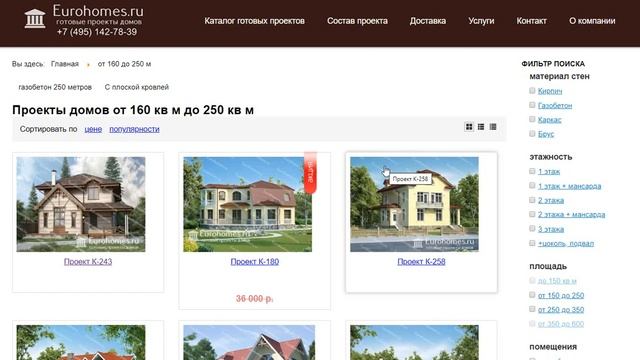Click the Газобетон filter link
Screen dimensions: 640x360
[x=555, y=105]
